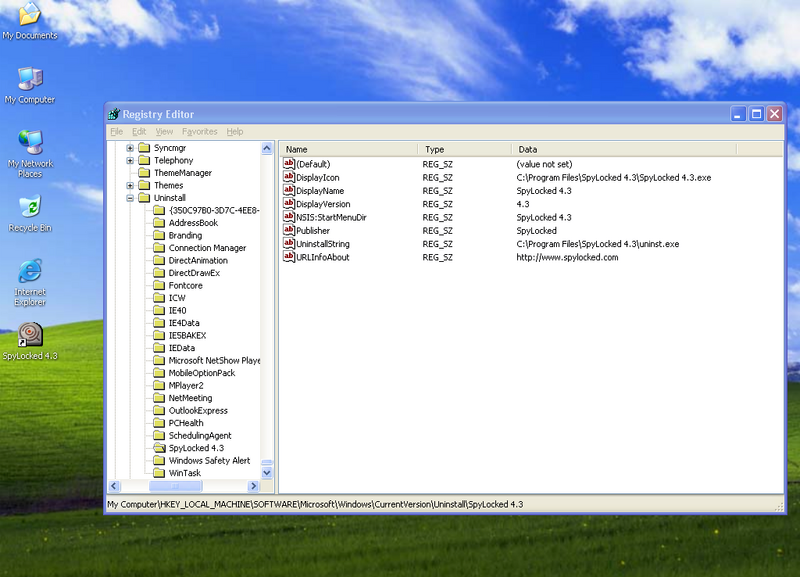
Task: Click the tree pane scroll right arrow
Action: (254, 486)
